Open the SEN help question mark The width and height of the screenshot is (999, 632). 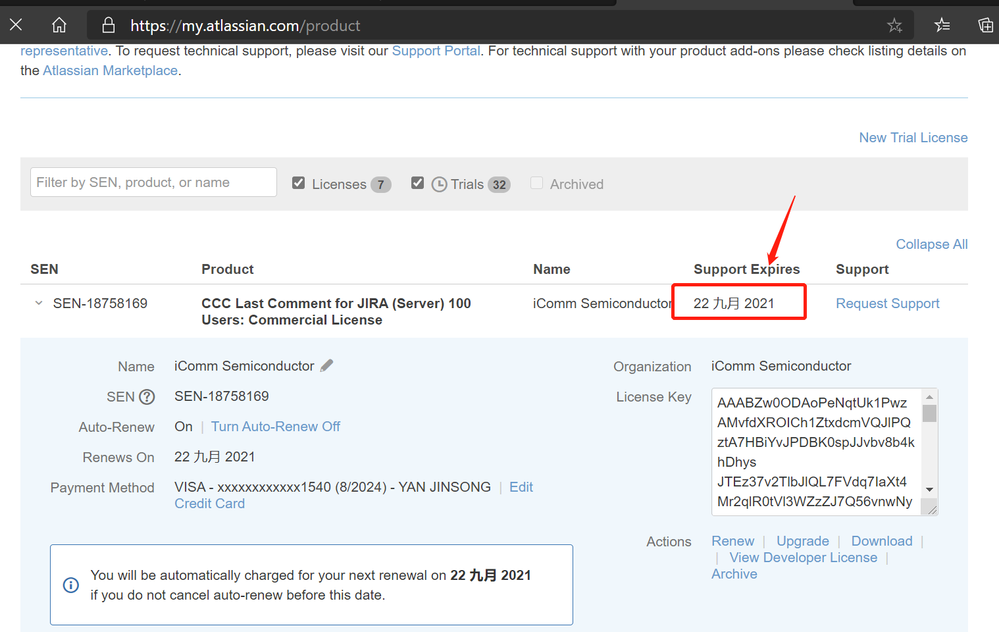pos(147,397)
